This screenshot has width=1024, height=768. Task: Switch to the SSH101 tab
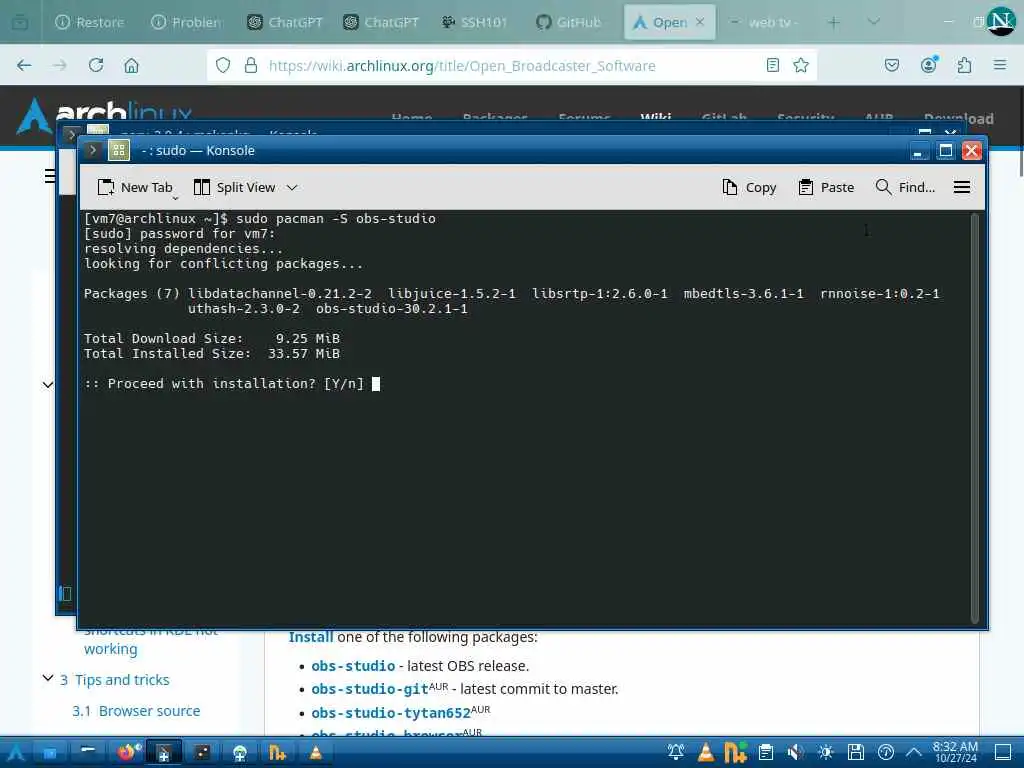click(475, 22)
